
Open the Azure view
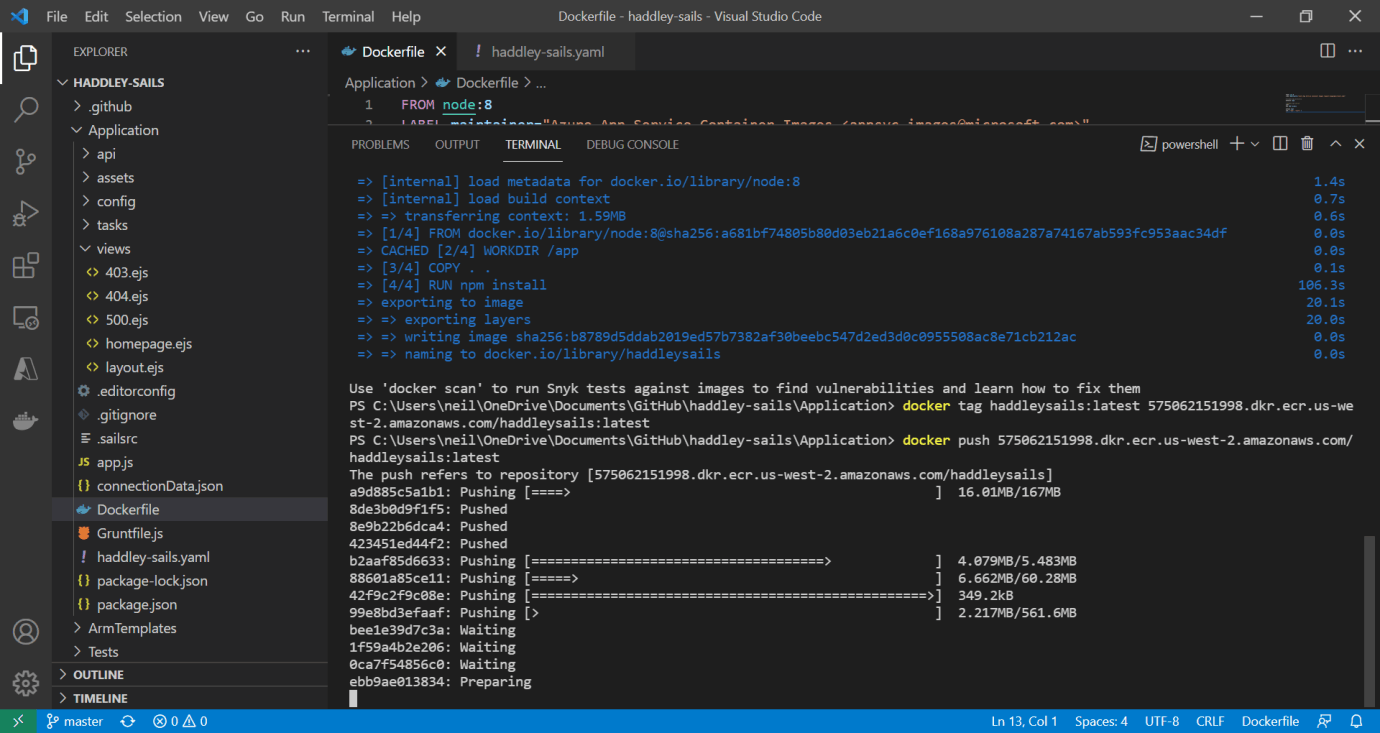[x=26, y=369]
